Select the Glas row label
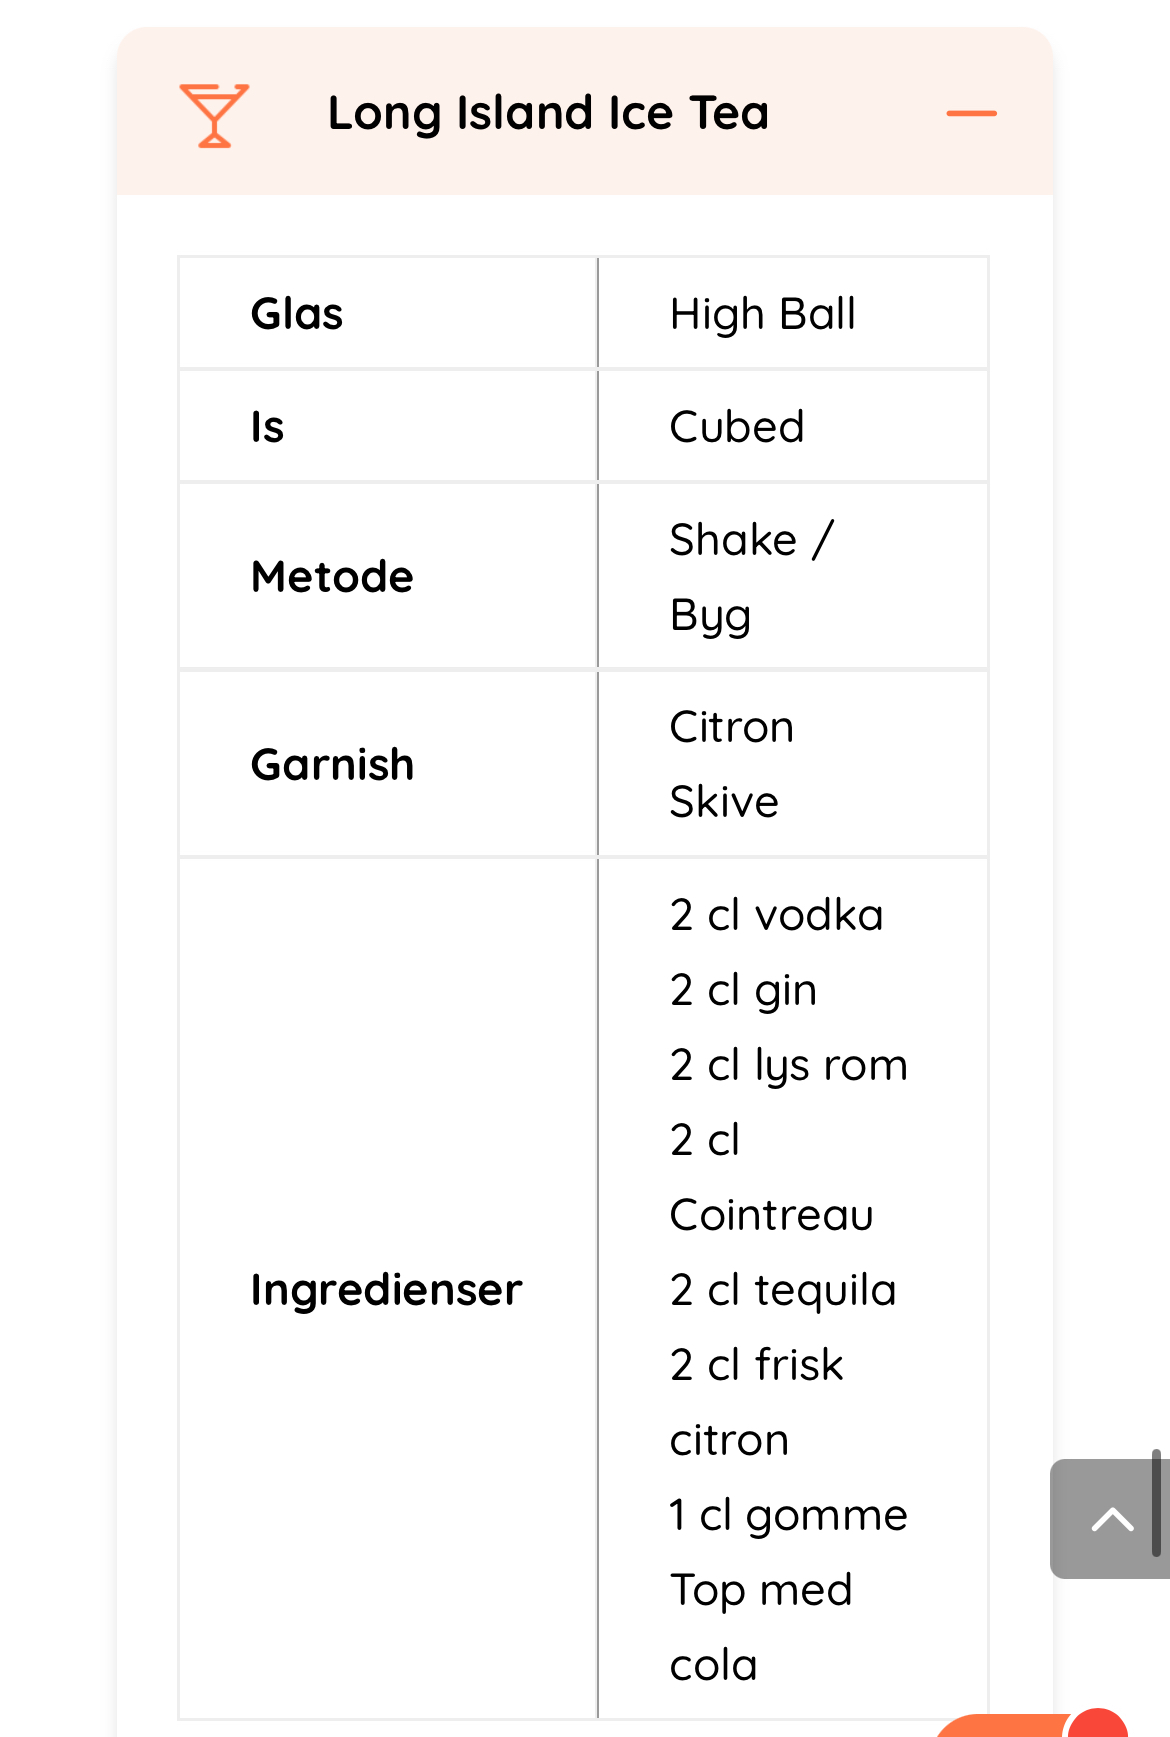1170x1737 pixels. click(x=297, y=314)
